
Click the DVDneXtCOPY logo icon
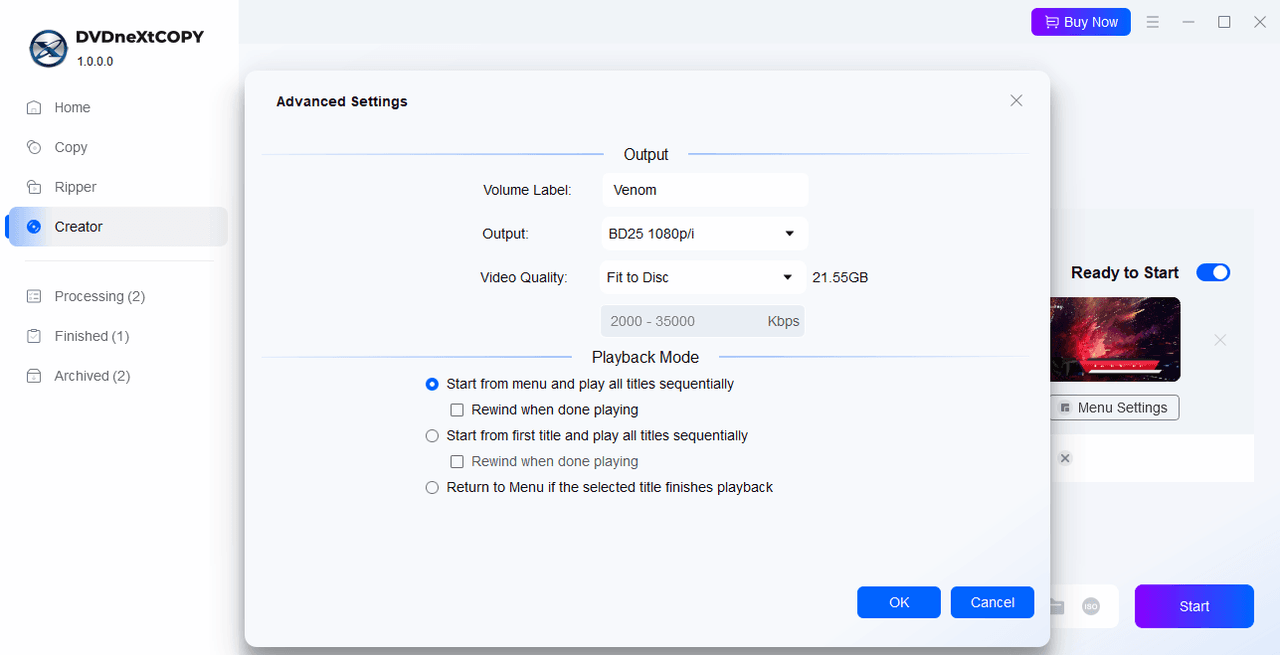click(48, 48)
